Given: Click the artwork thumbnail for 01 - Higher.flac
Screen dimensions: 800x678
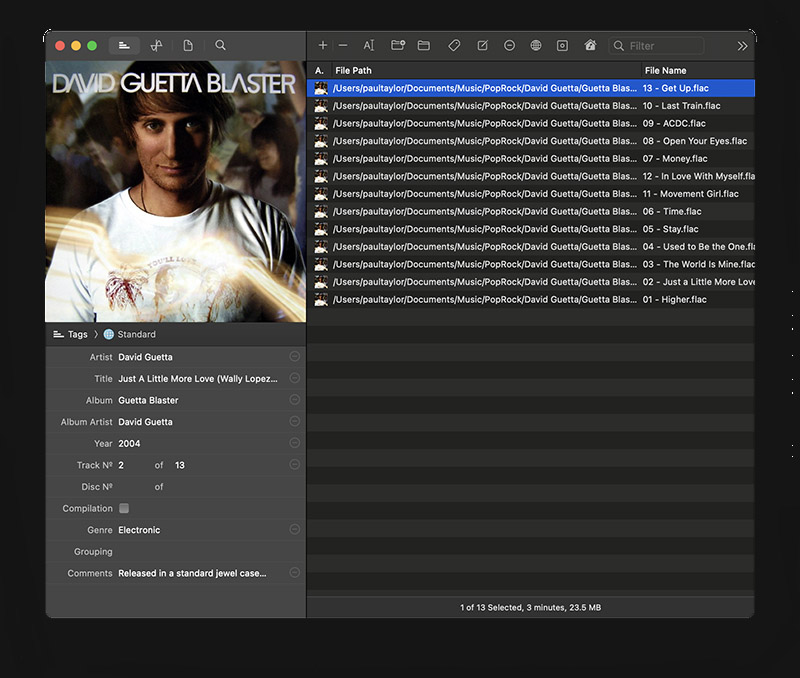Looking at the screenshot, I should click(321, 299).
